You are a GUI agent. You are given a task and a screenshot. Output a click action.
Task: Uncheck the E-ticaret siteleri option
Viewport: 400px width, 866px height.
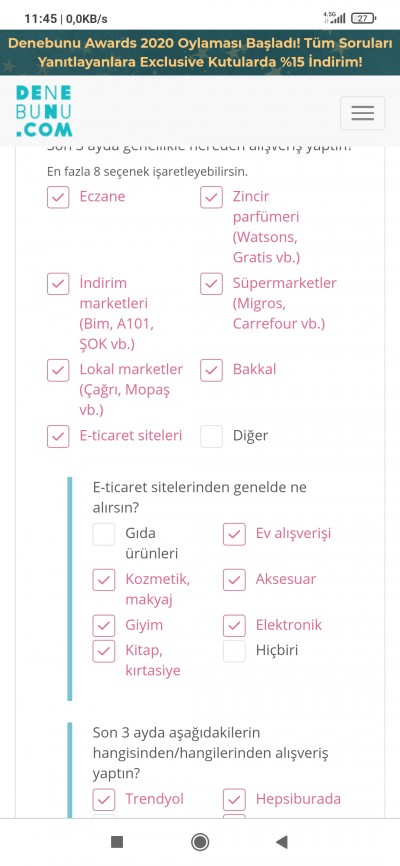coord(58,436)
